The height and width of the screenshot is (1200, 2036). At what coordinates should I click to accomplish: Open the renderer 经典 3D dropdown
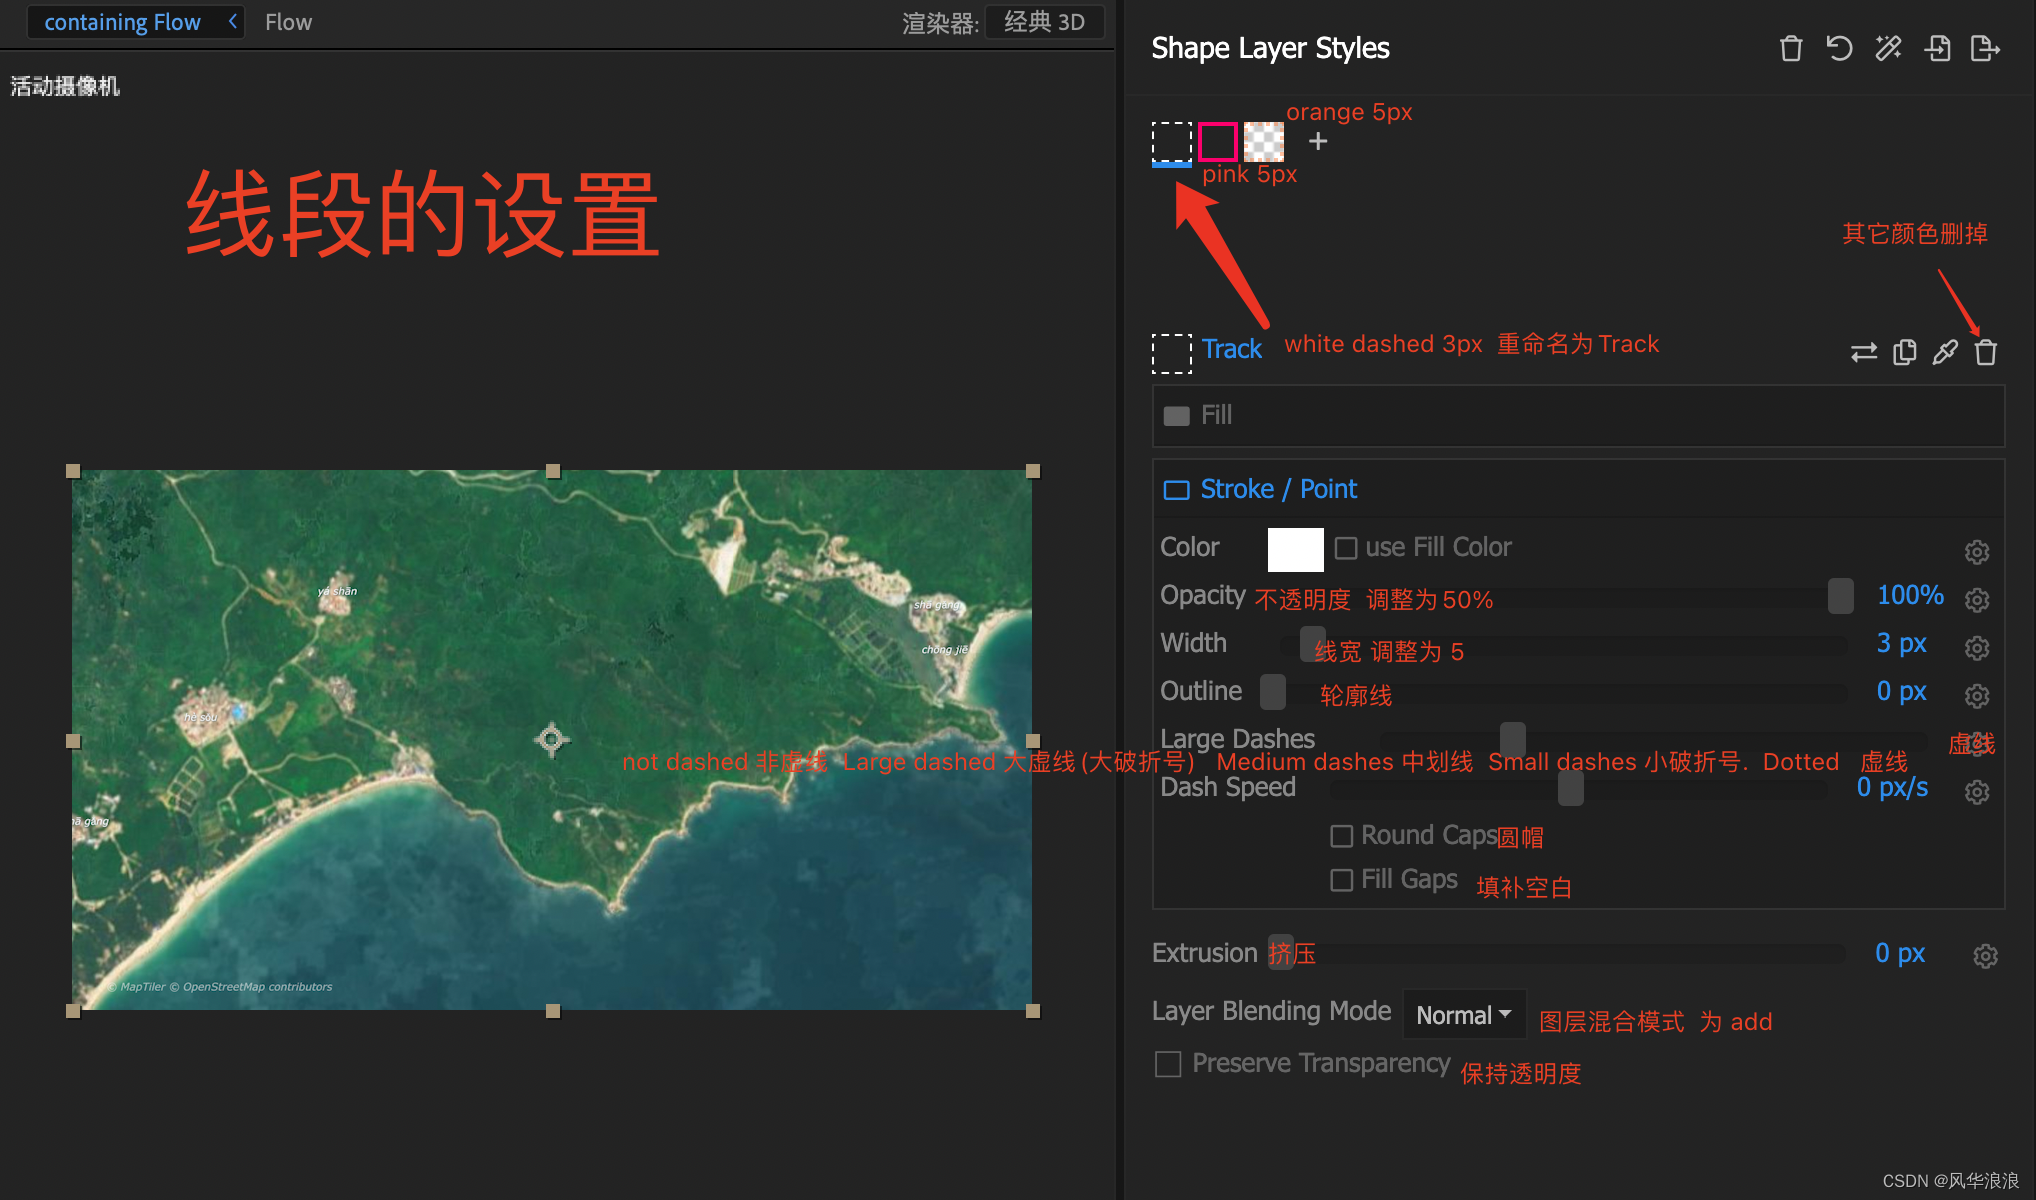1044,22
